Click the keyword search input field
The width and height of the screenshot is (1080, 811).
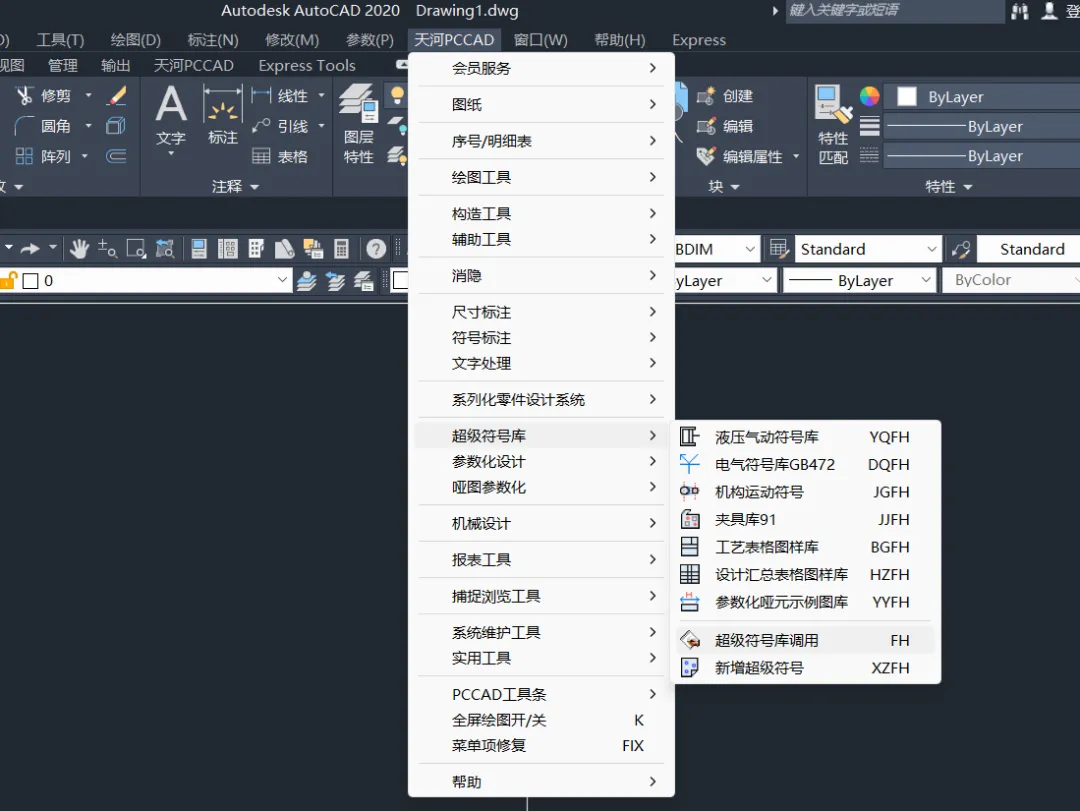pyautogui.click(x=894, y=10)
